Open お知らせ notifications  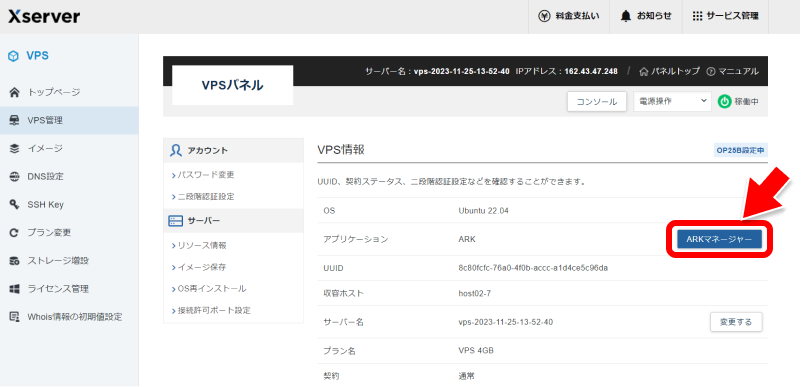pos(646,16)
